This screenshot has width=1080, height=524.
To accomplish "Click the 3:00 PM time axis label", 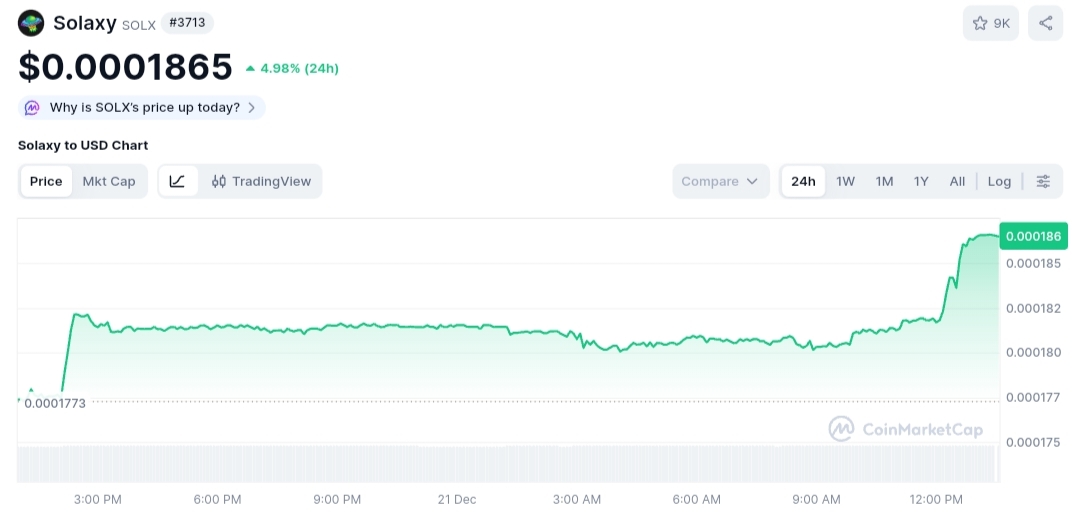I will [98, 499].
